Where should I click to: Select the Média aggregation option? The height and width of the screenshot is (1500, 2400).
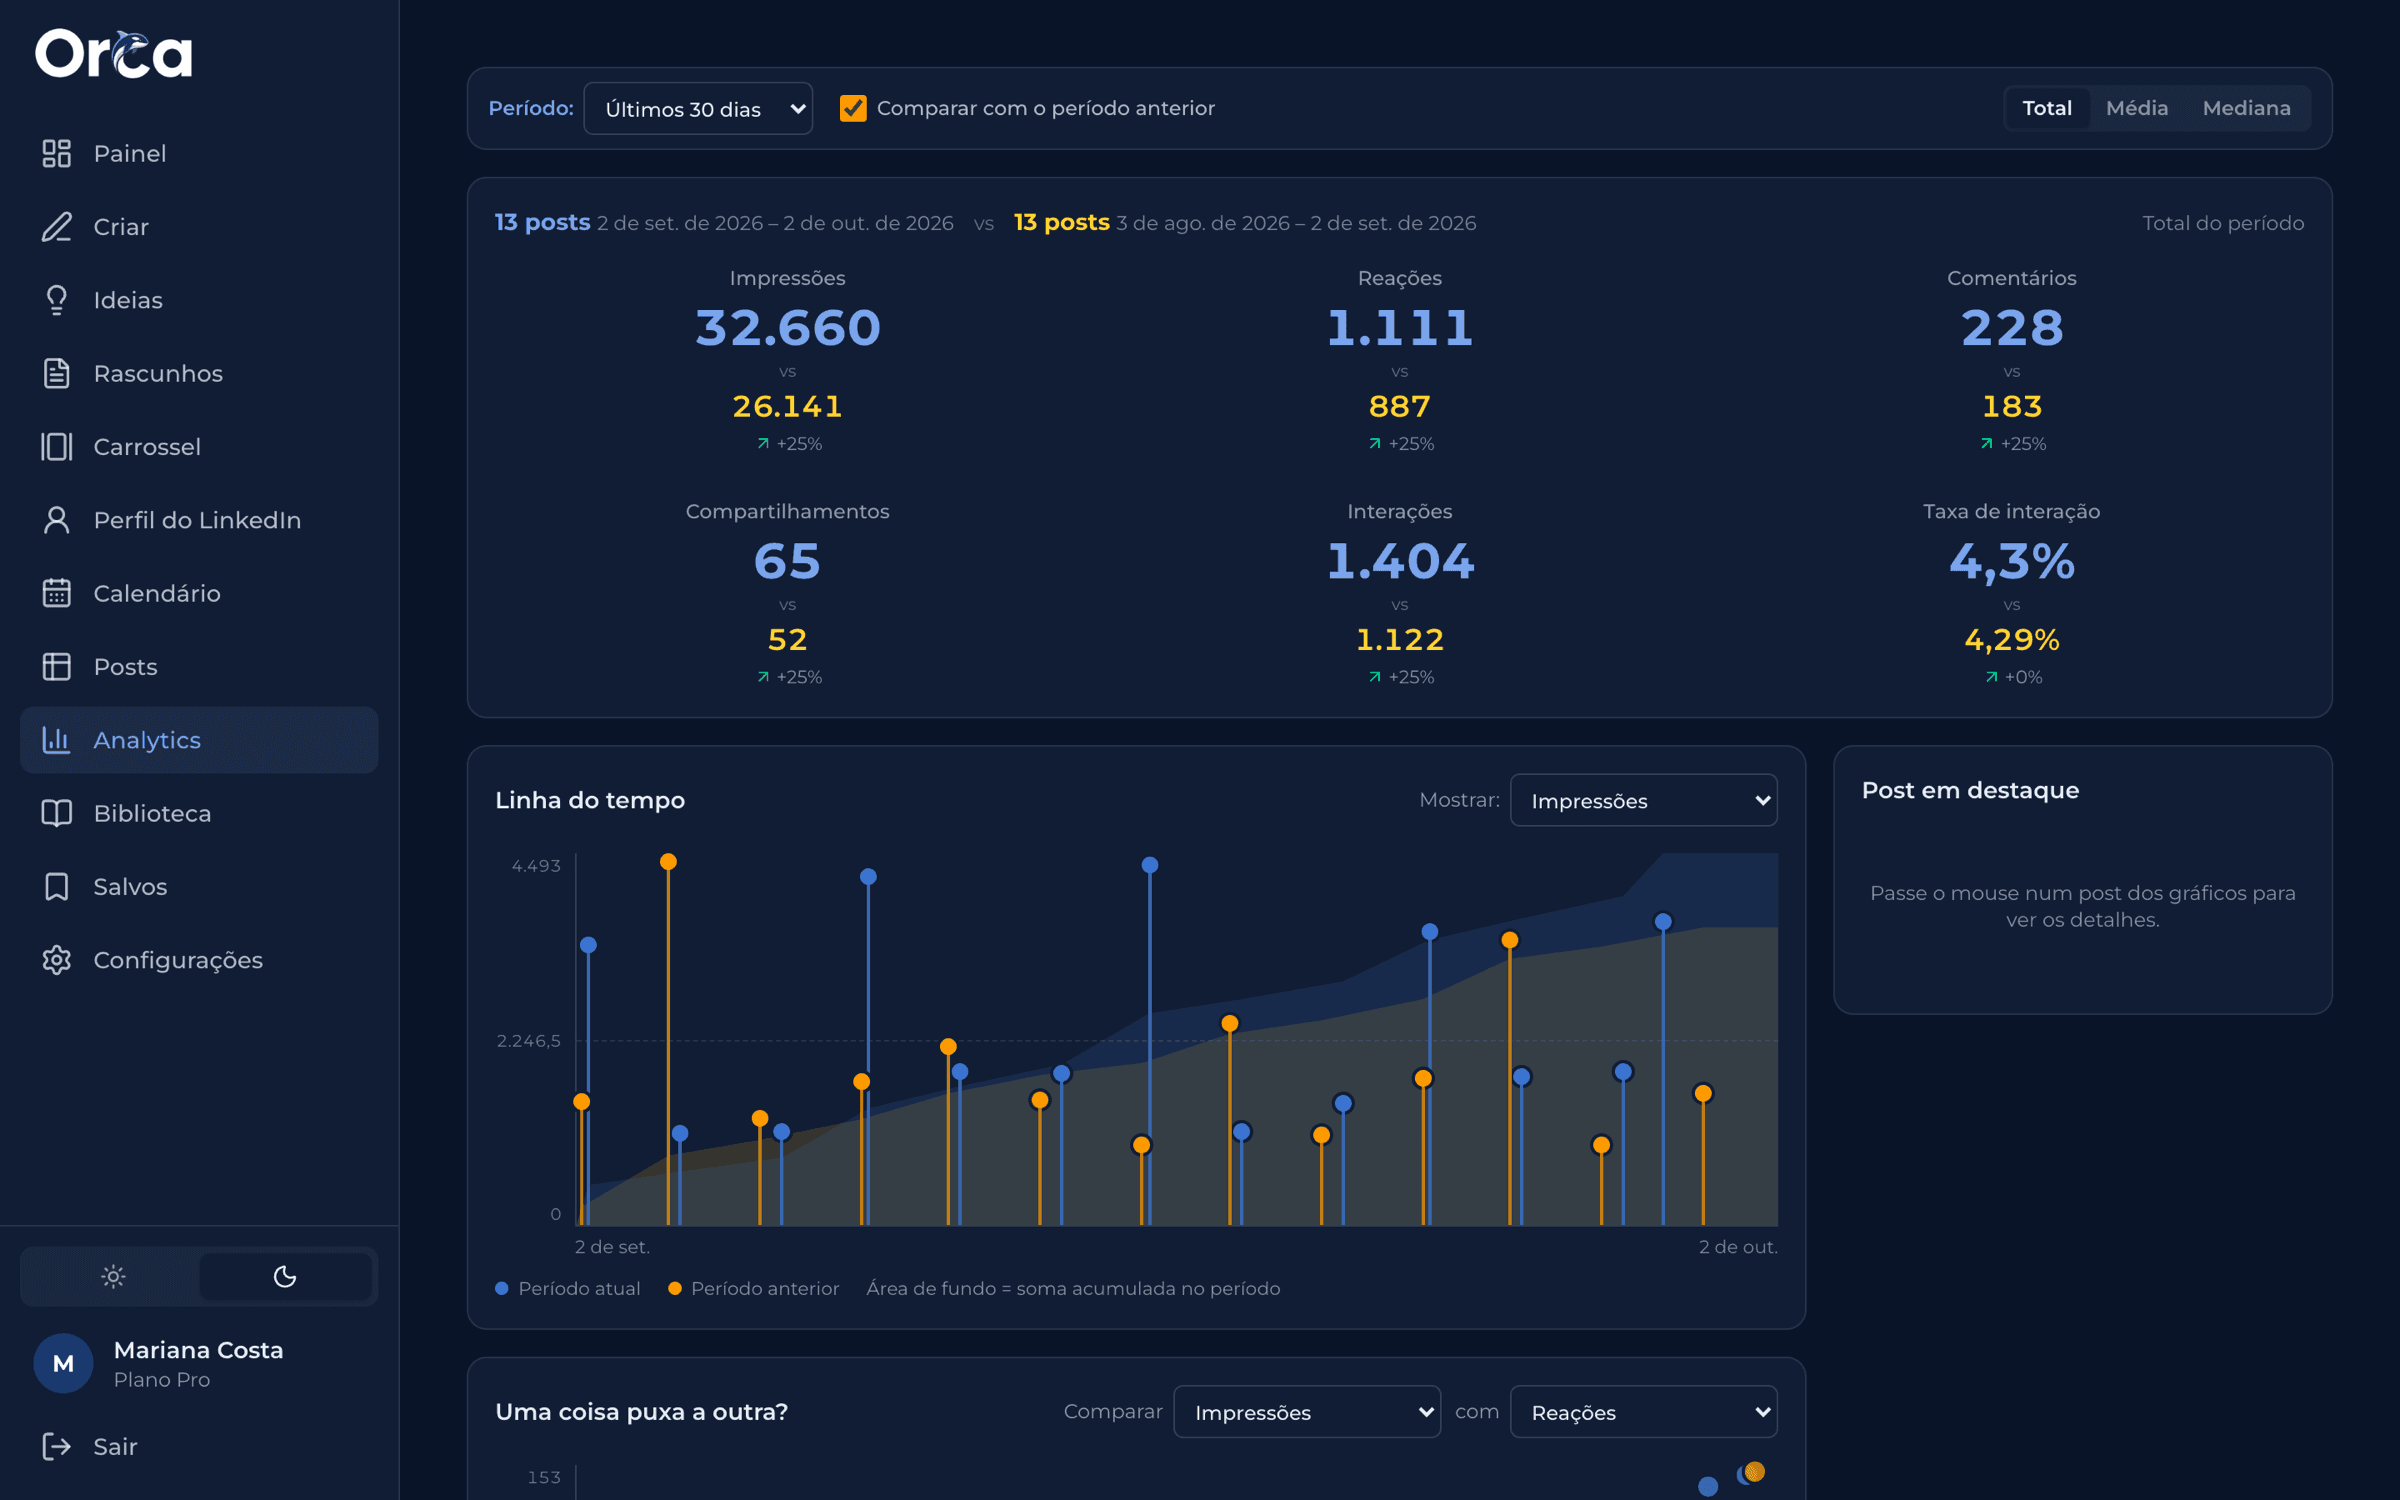pos(2137,108)
